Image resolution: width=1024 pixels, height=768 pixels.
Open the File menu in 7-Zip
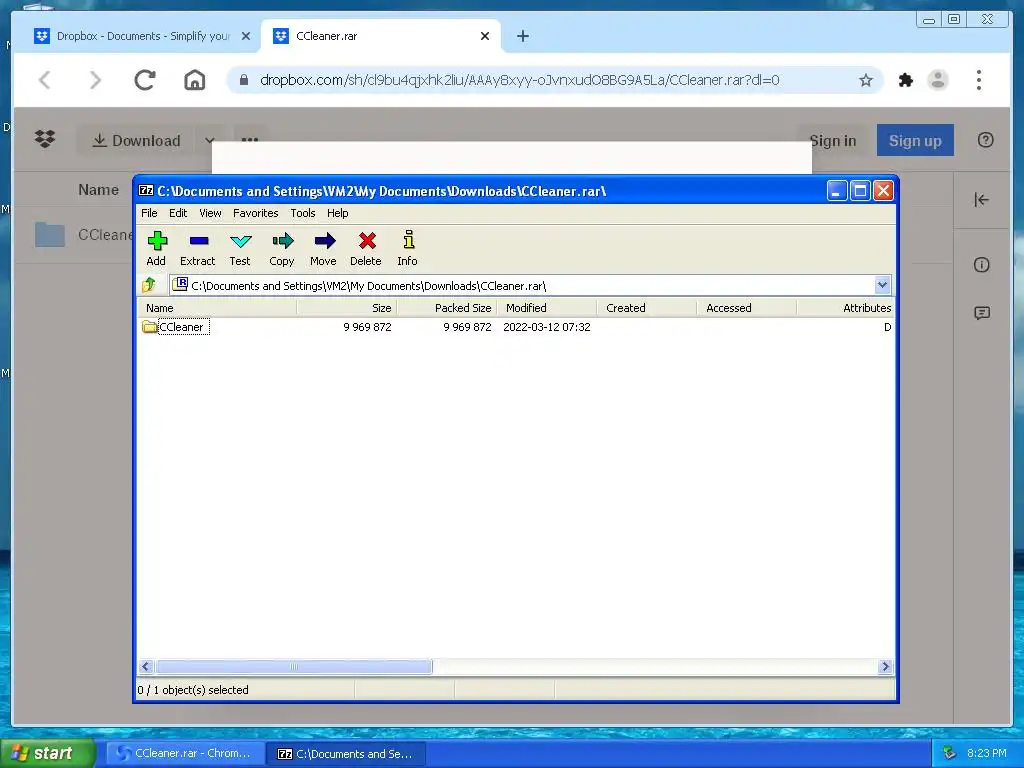[149, 213]
